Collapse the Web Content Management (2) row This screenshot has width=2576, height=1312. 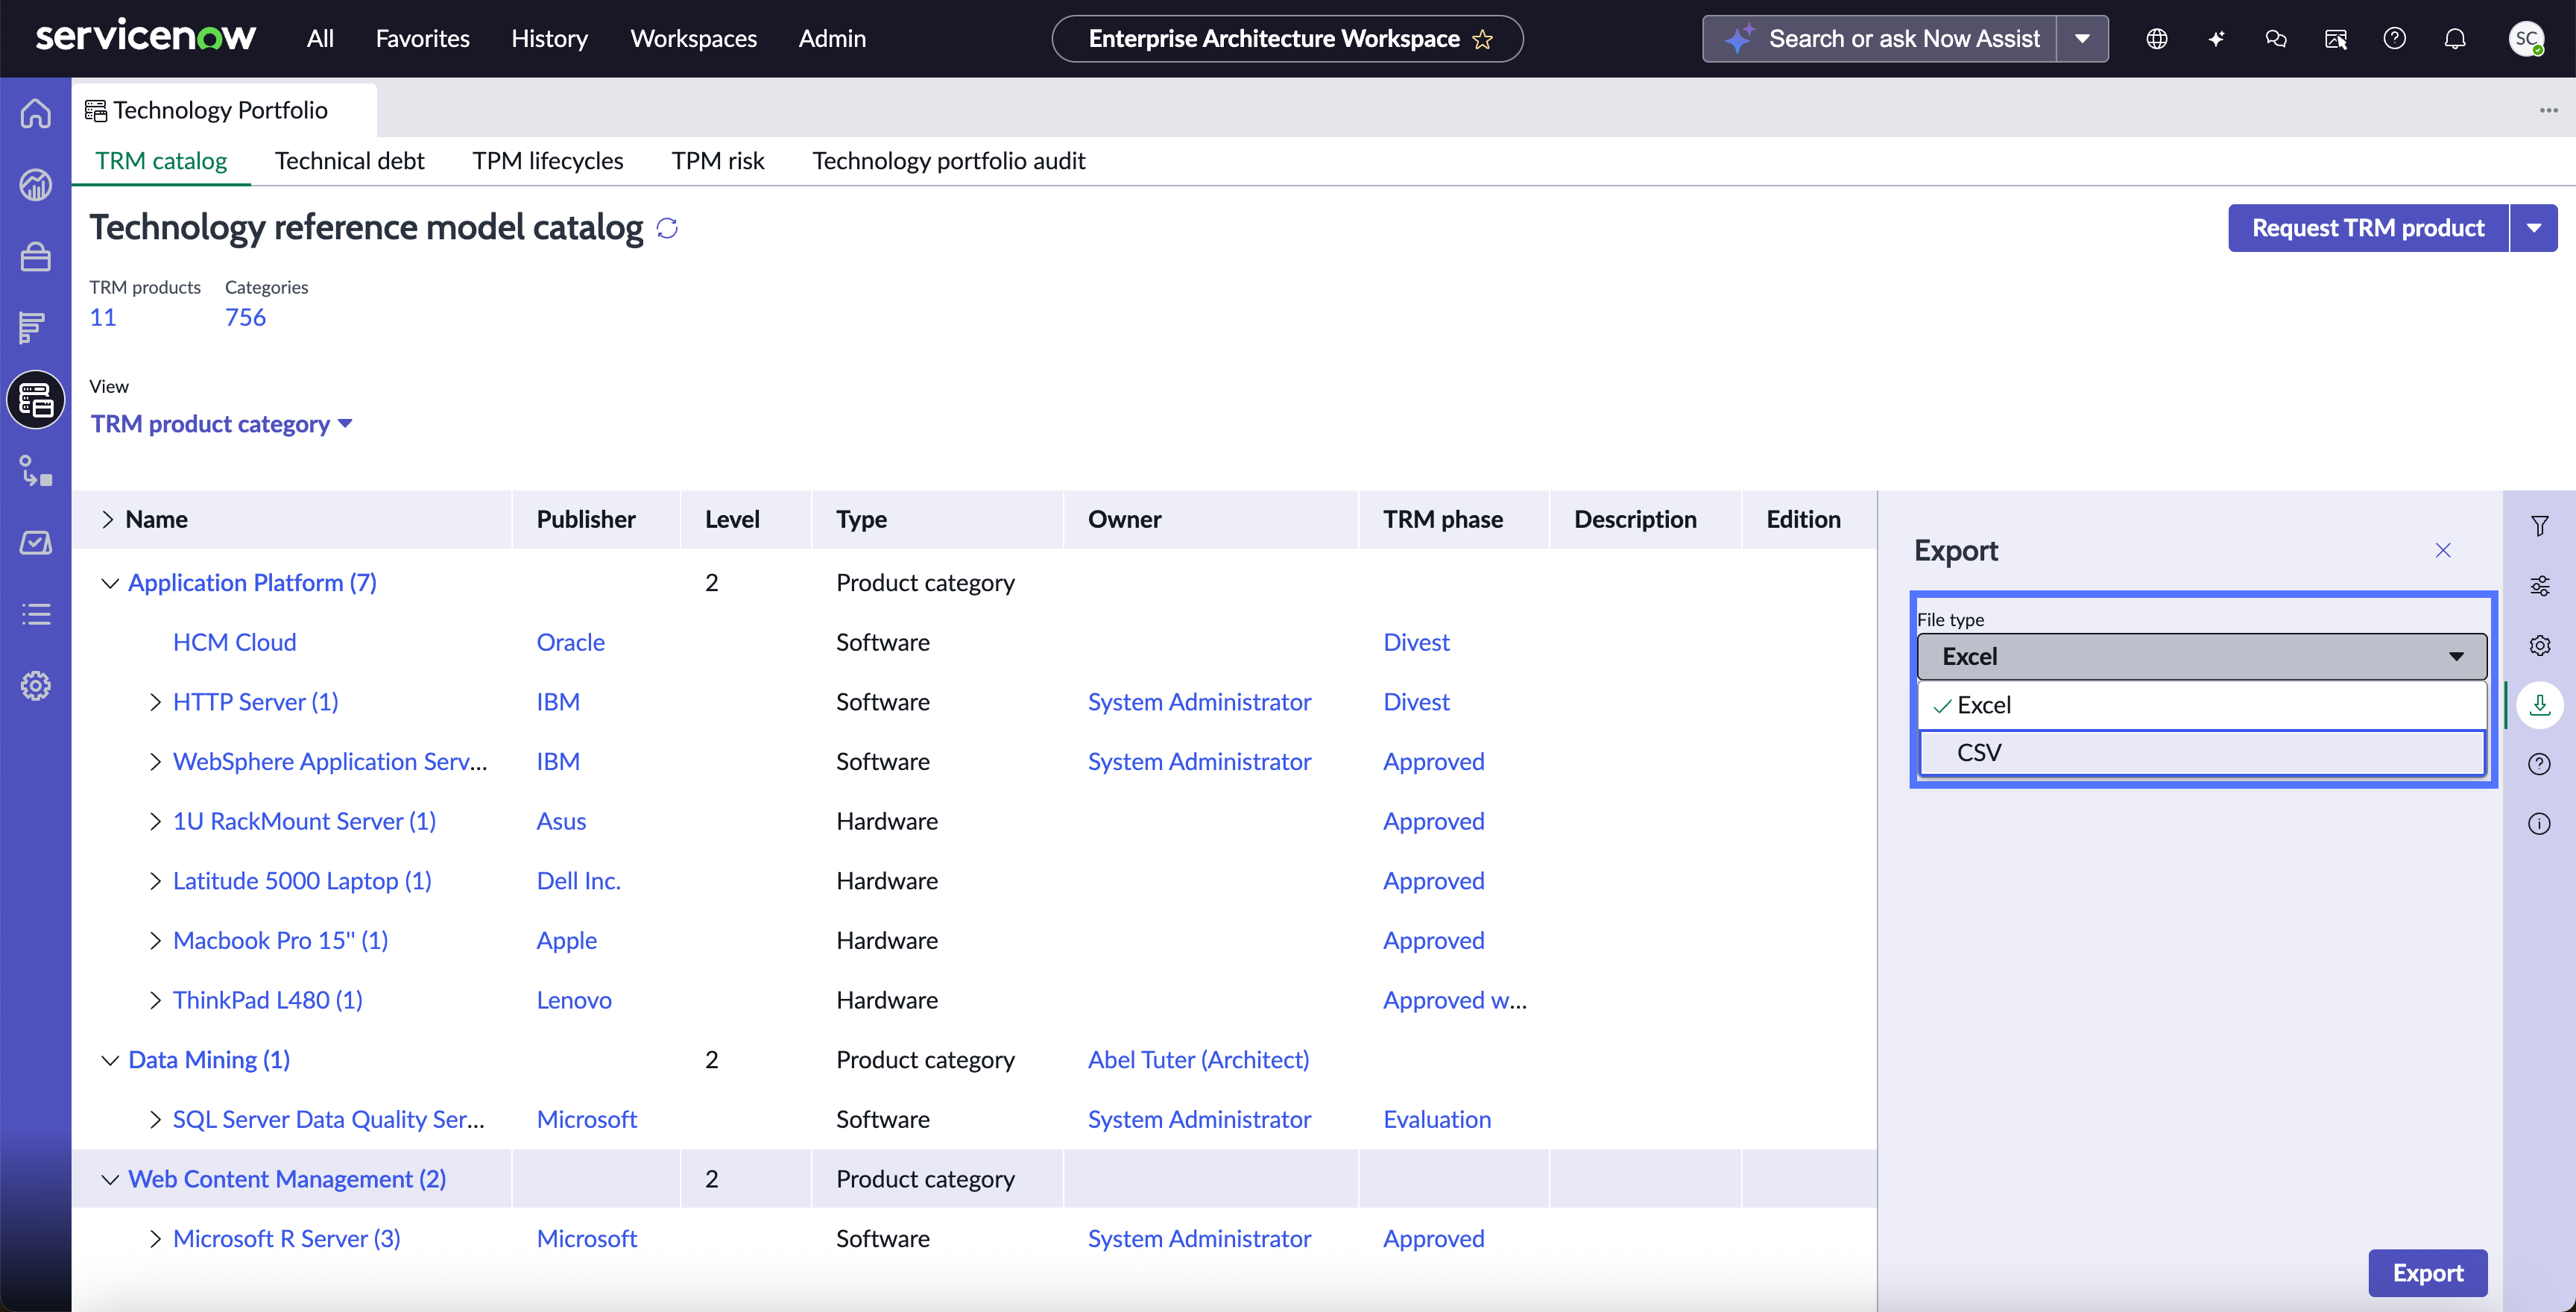(x=110, y=1179)
